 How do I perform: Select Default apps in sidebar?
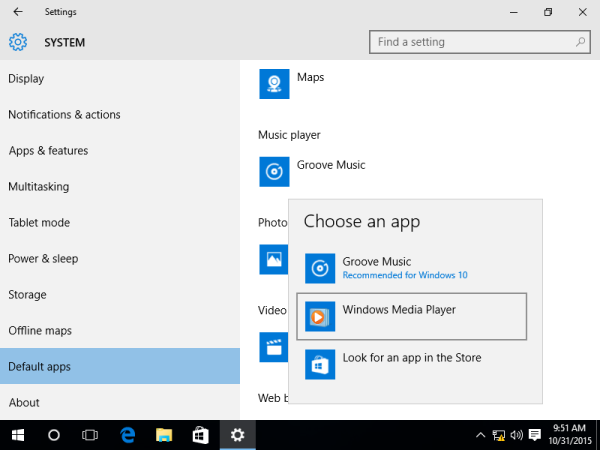coord(120,366)
